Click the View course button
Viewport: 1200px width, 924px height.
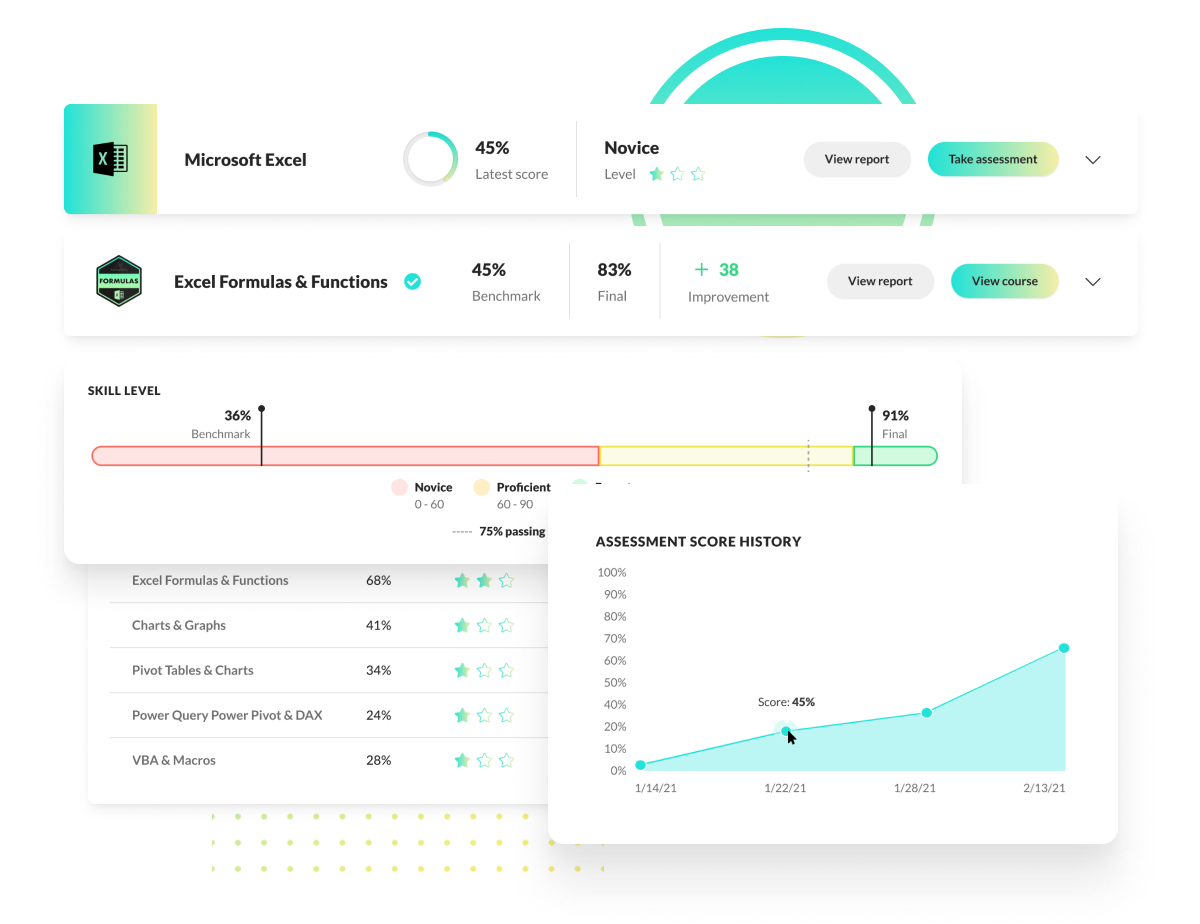[1005, 281]
